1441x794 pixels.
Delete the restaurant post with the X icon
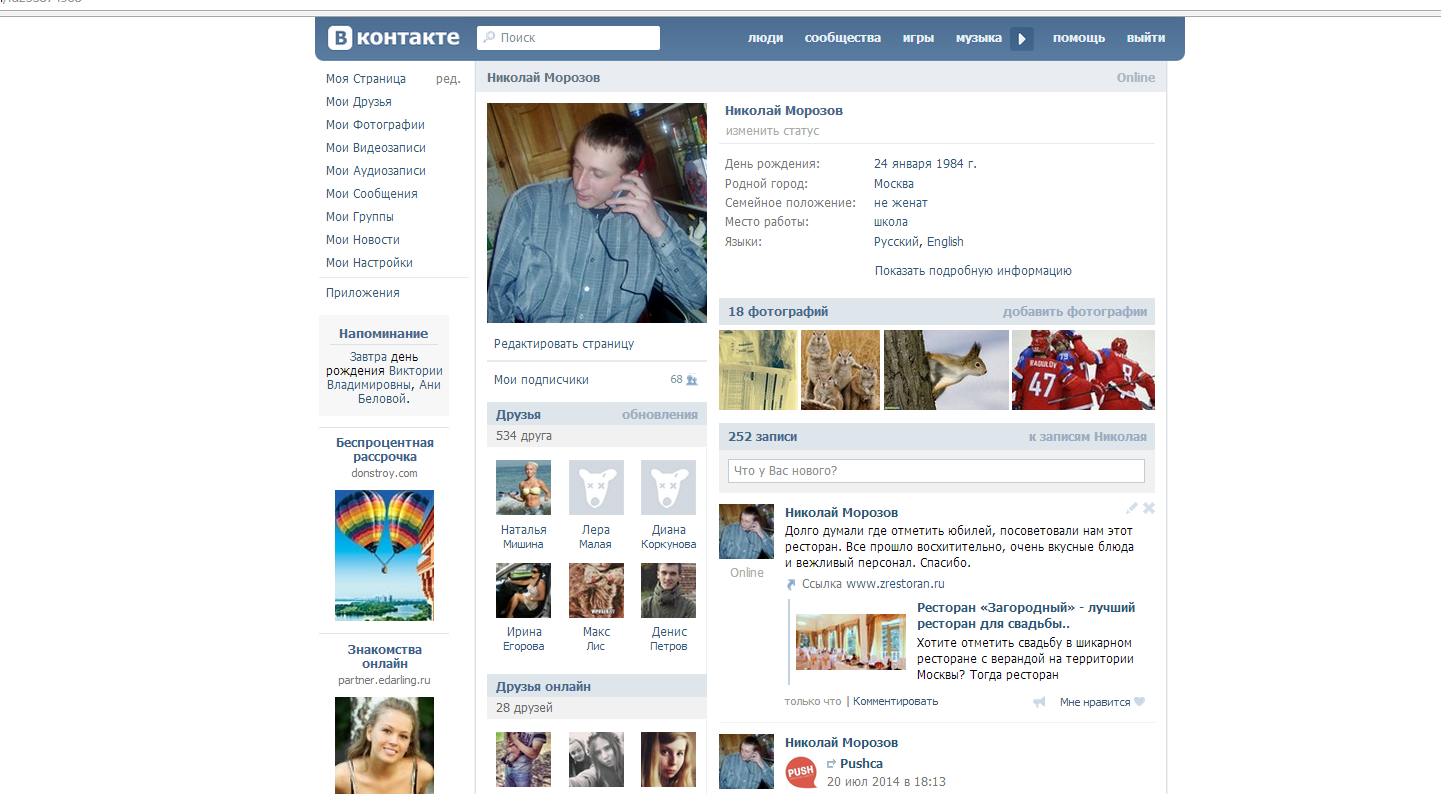click(x=1149, y=508)
